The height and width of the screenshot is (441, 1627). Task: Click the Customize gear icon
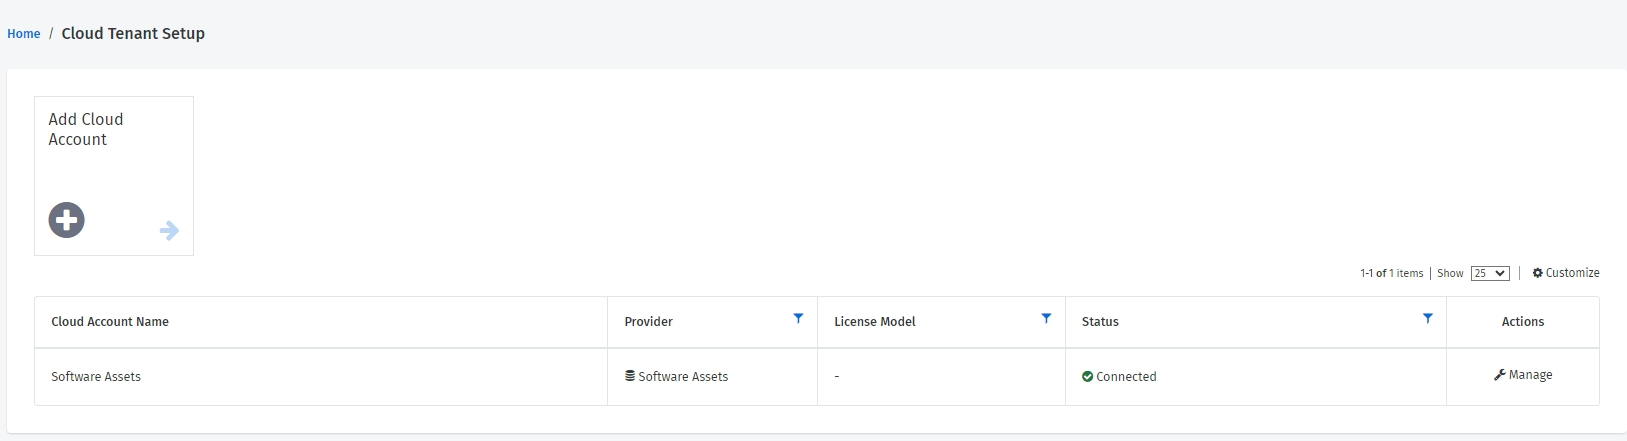click(1537, 273)
